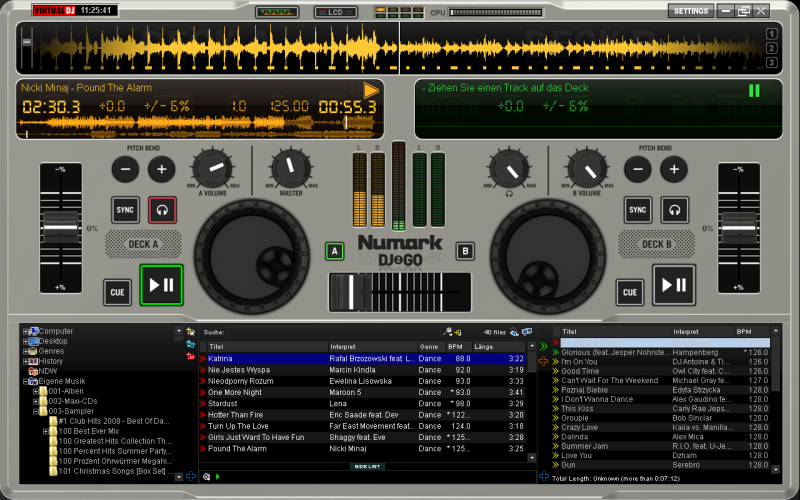Click the B VOLUME knob

(587, 168)
